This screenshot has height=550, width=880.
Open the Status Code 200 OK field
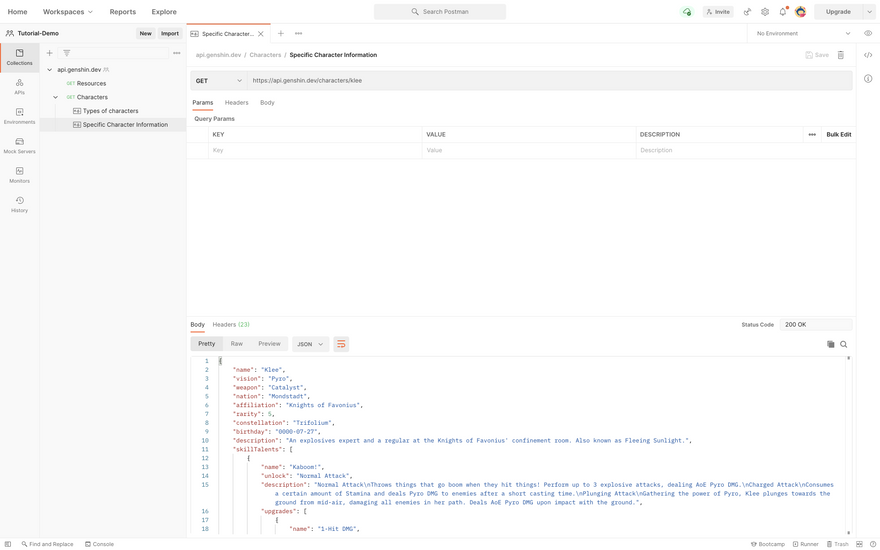(815, 325)
